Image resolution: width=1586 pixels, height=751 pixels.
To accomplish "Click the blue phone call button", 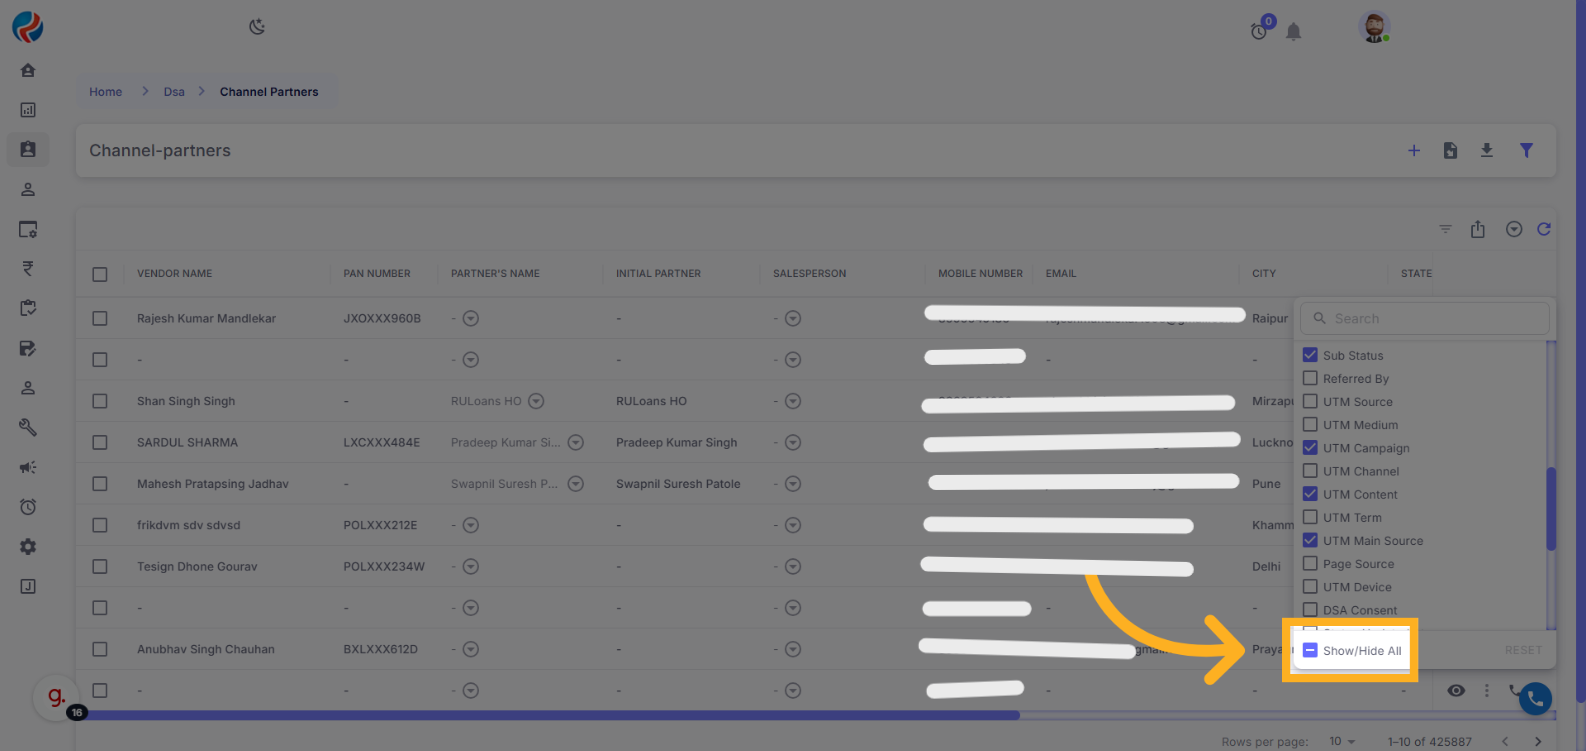I will click(x=1535, y=698).
